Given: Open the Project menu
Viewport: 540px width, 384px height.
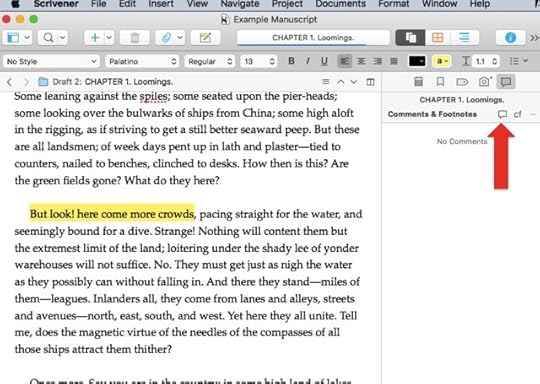Looking at the screenshot, I should [287, 4].
